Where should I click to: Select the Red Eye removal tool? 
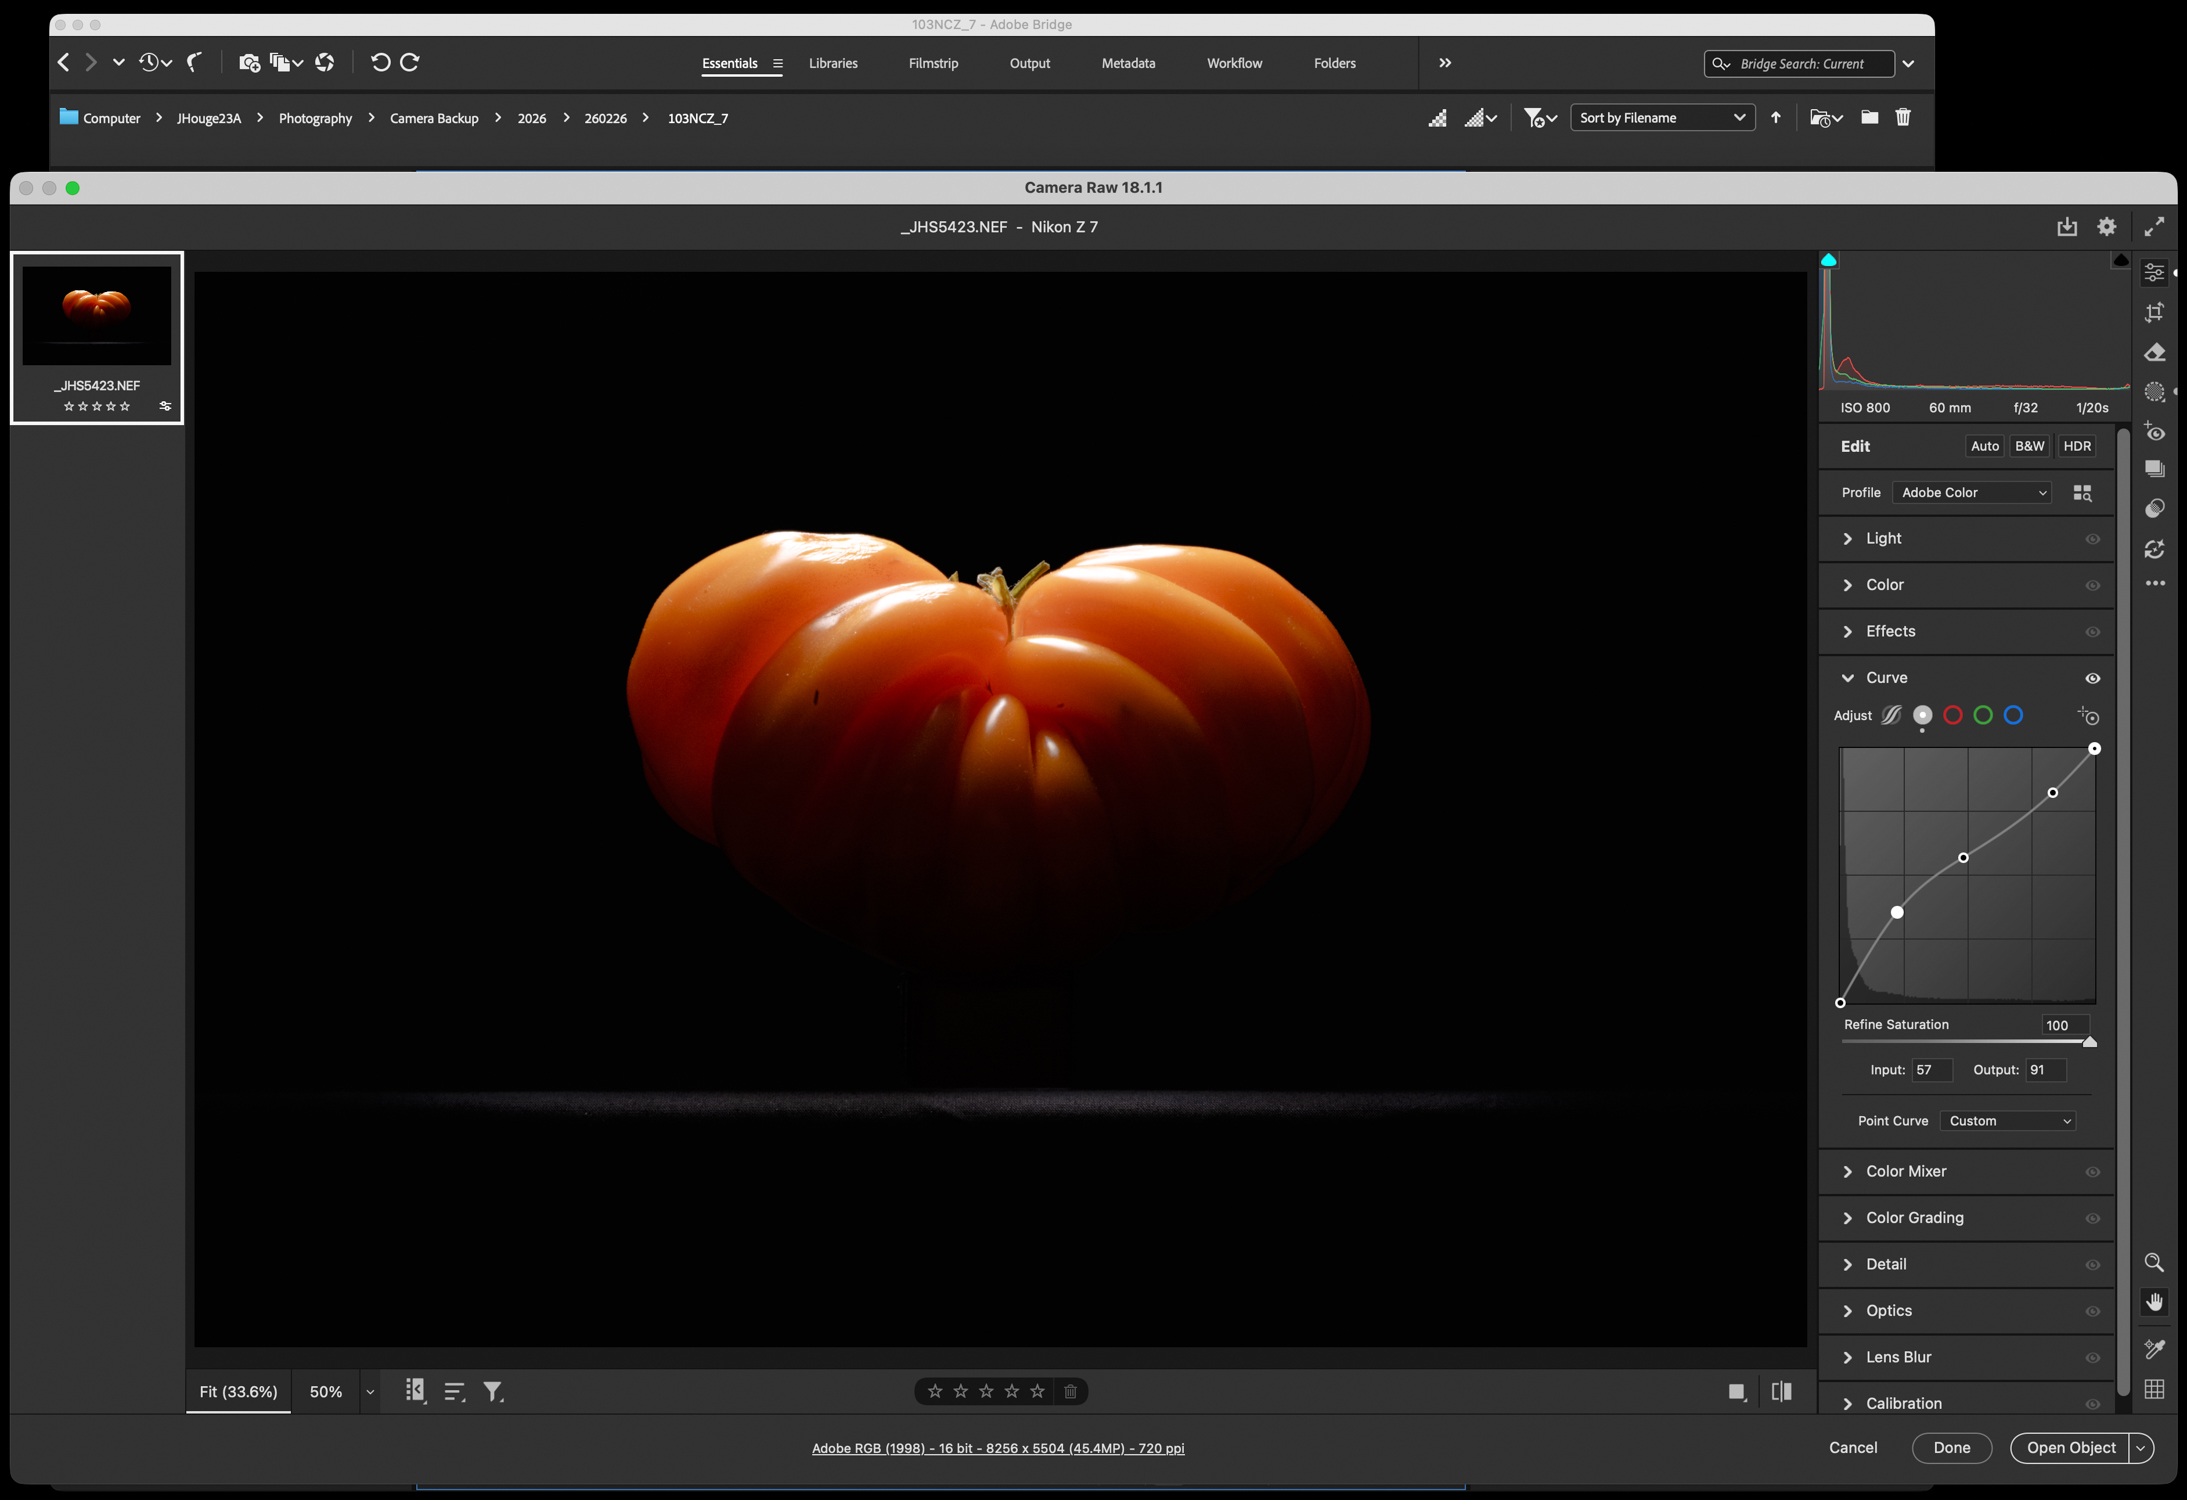click(x=2154, y=433)
